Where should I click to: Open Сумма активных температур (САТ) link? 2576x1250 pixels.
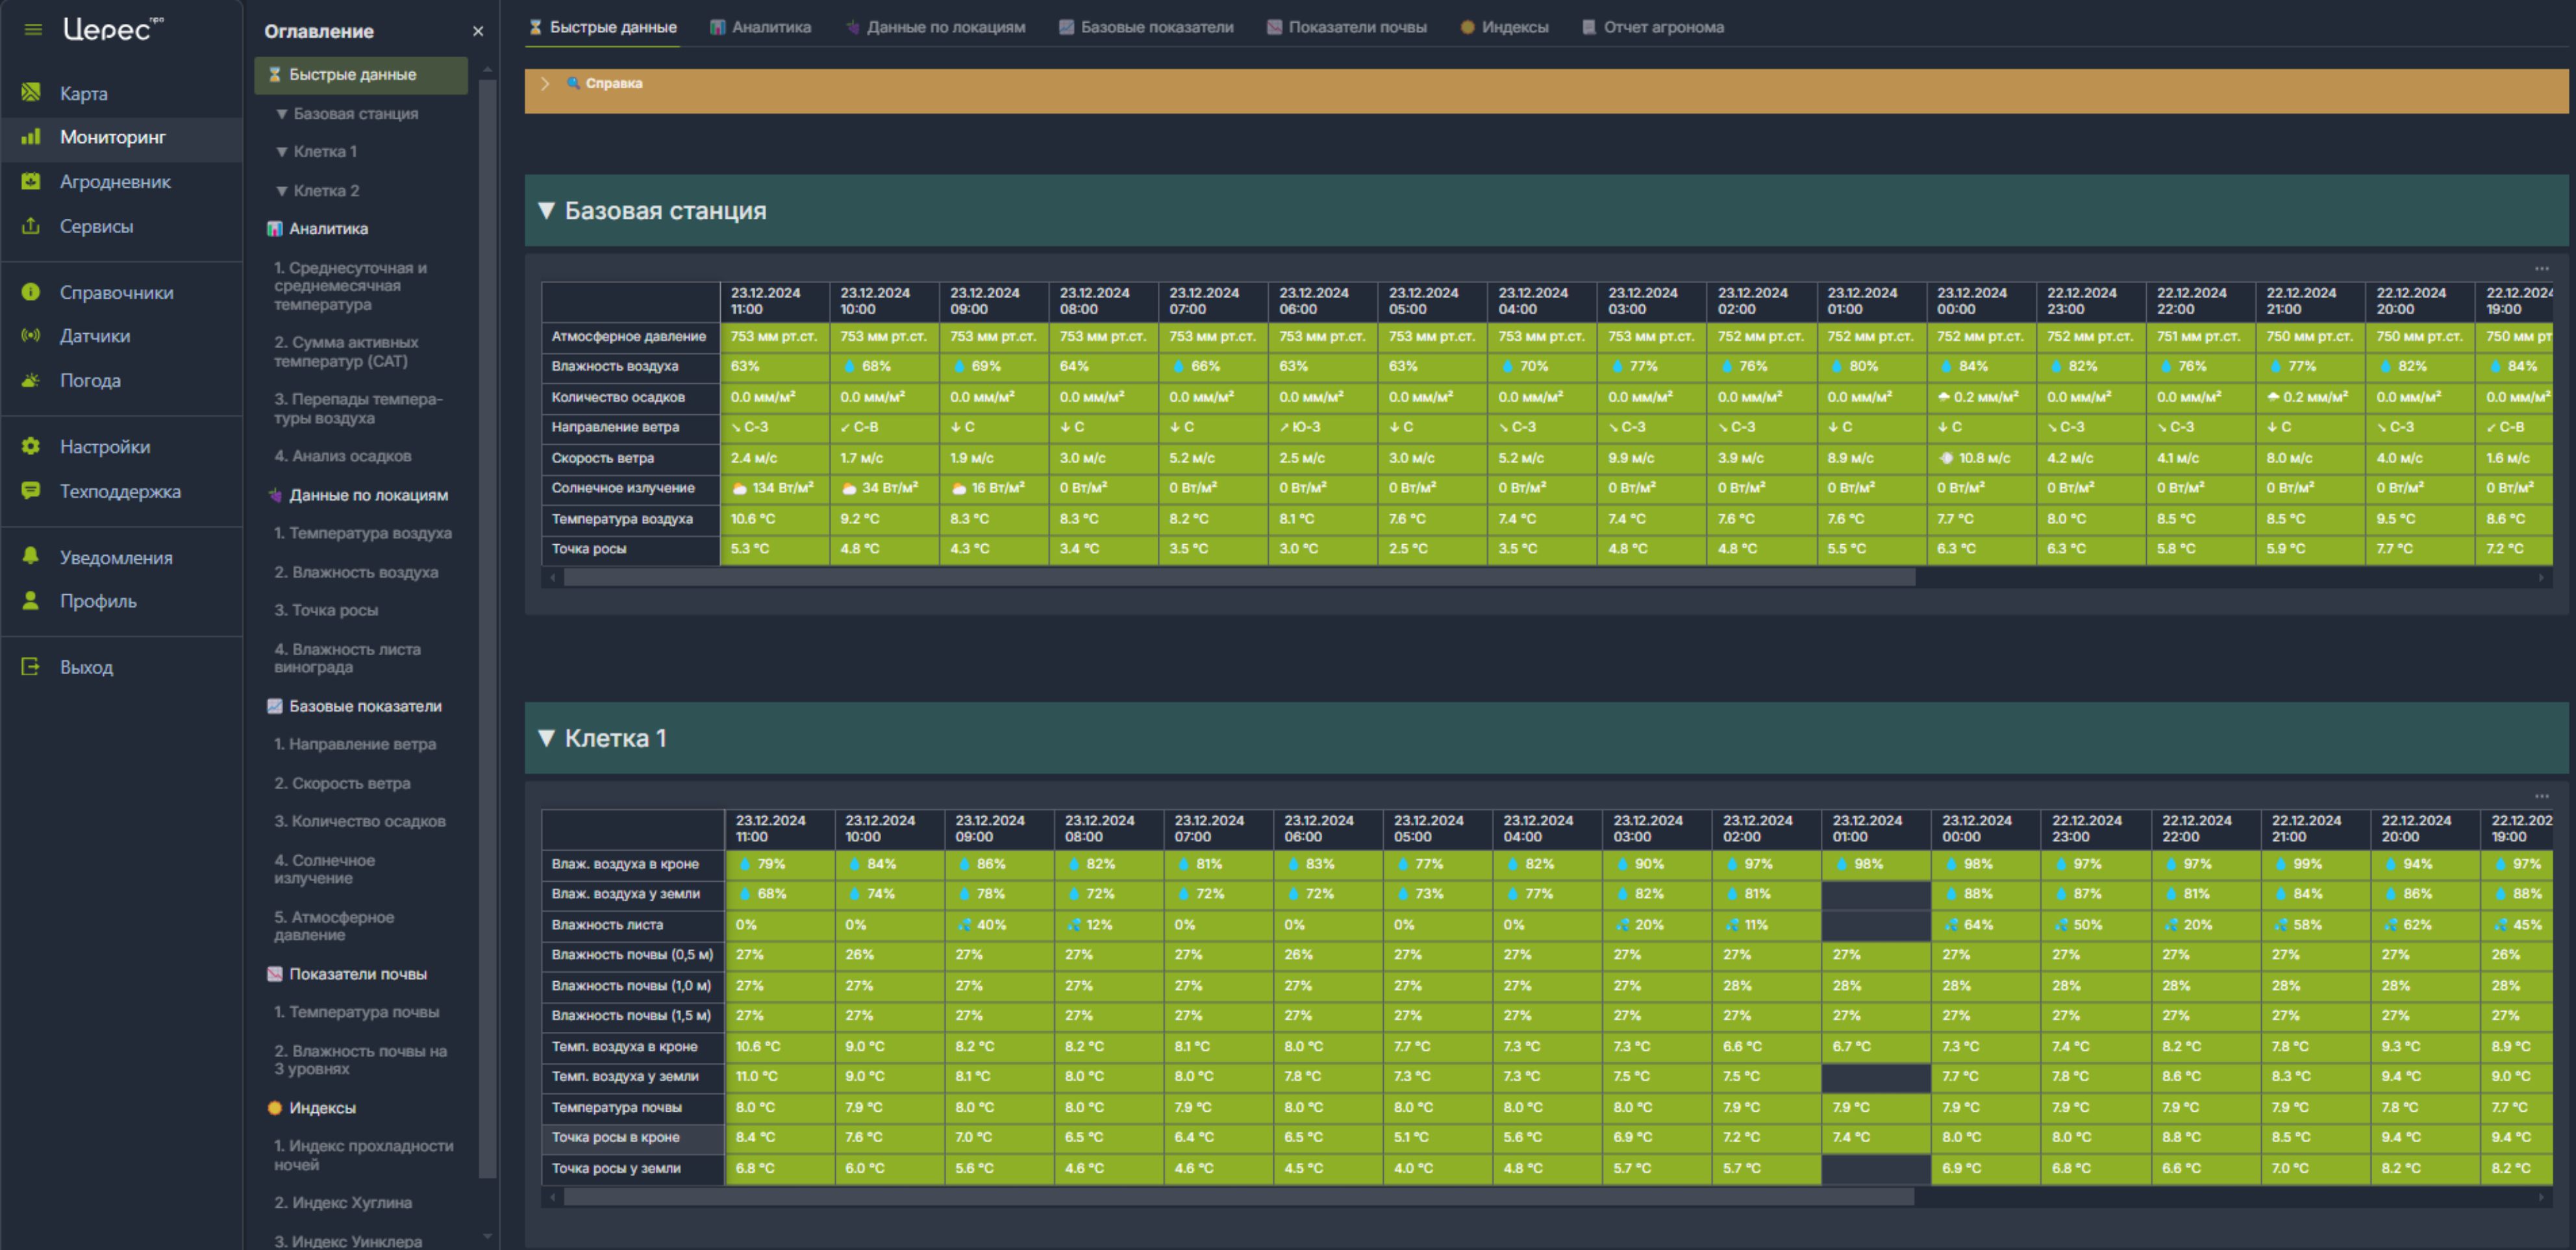(x=346, y=351)
